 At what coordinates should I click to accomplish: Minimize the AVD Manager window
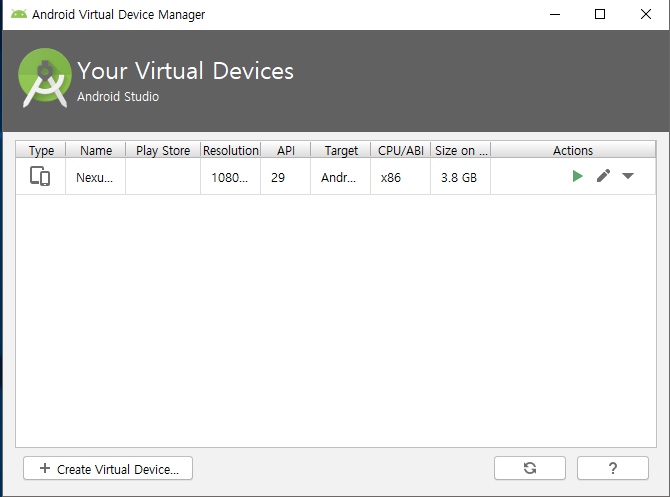pyautogui.click(x=555, y=14)
